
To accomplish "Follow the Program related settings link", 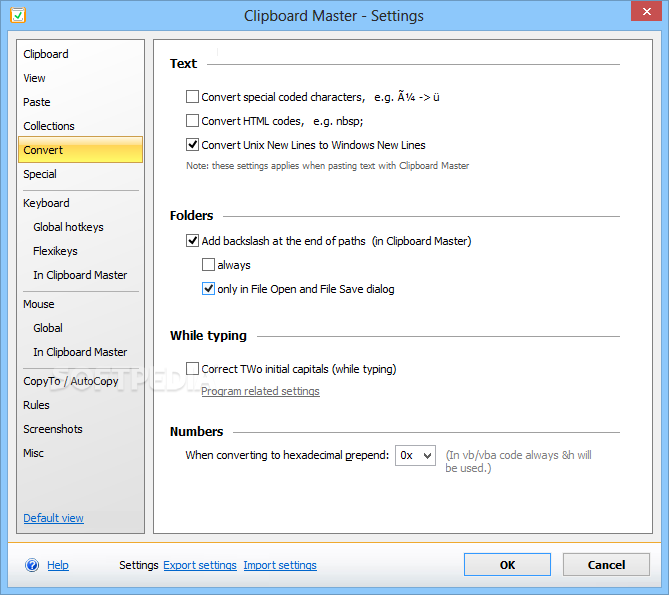I will pos(260,391).
